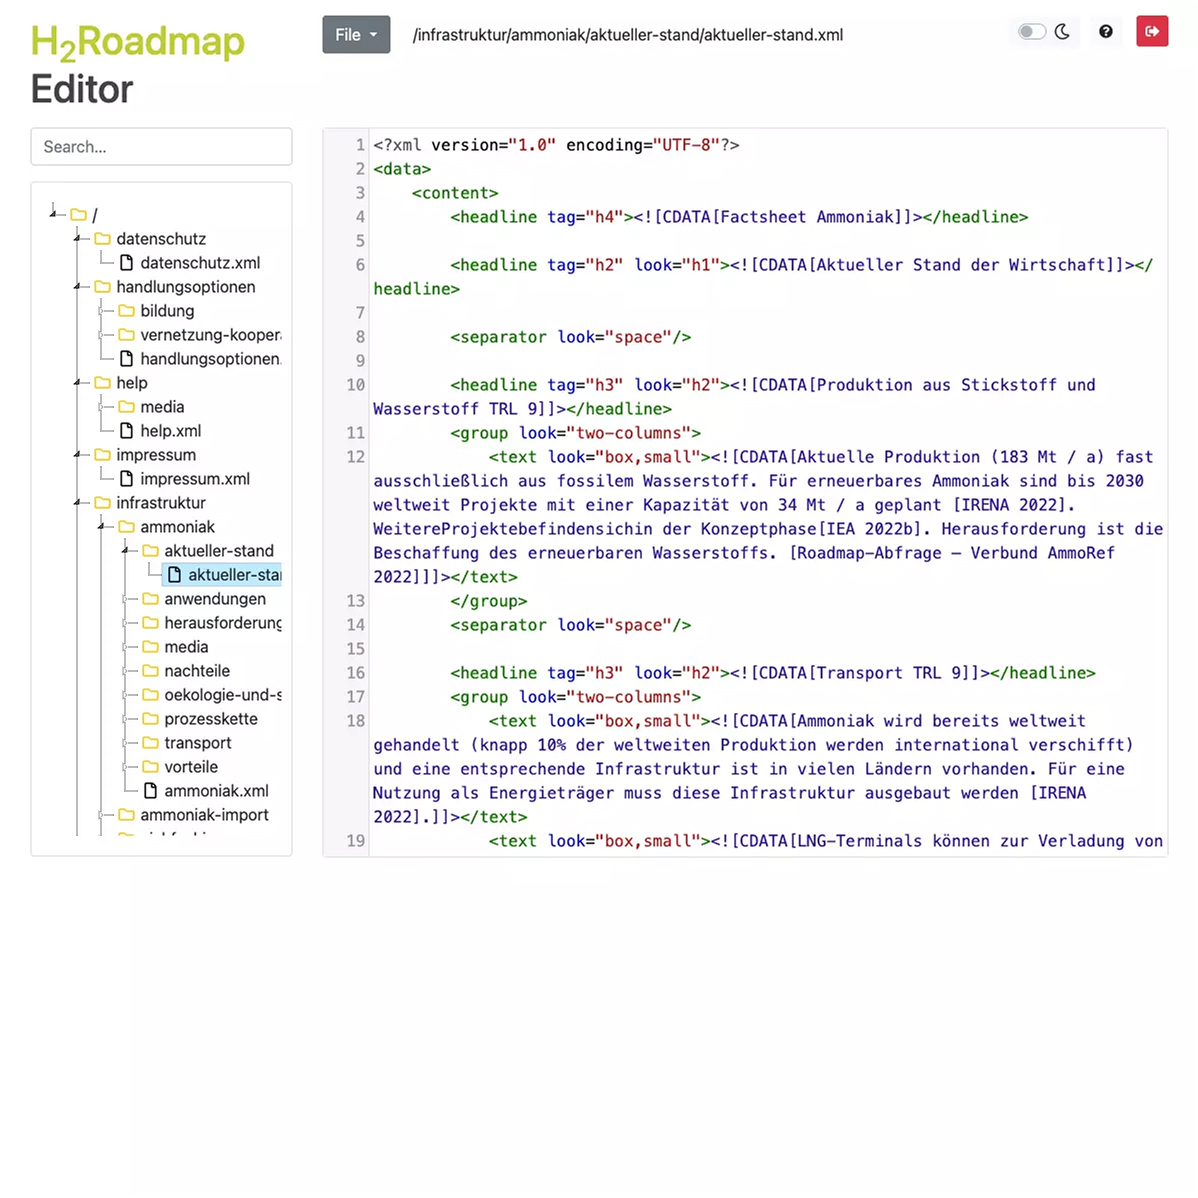Click the handlungsoptionen folder icon
The height and width of the screenshot is (1198, 1198).
click(102, 287)
